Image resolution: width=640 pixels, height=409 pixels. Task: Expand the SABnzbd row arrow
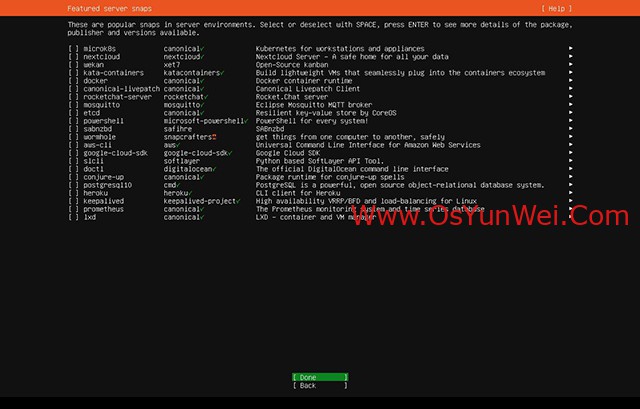coord(570,129)
